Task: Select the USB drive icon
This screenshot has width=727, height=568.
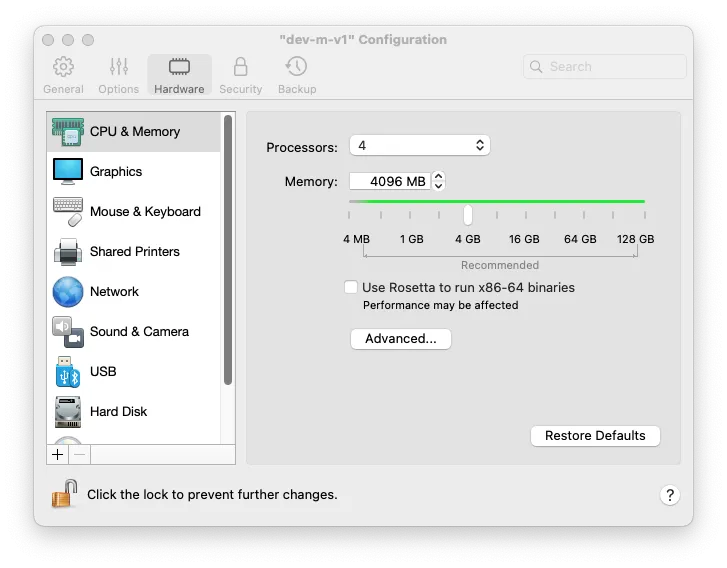Action: pos(68,371)
